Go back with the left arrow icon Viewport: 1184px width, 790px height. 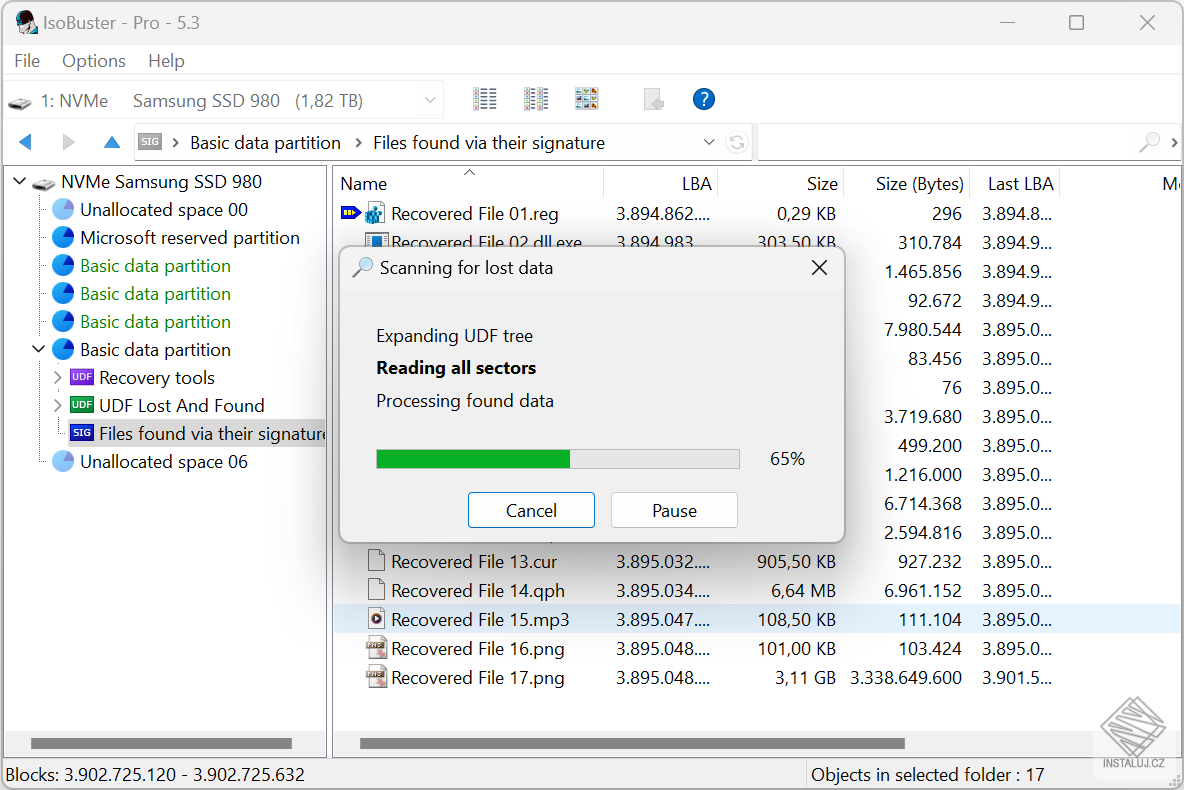coord(26,142)
